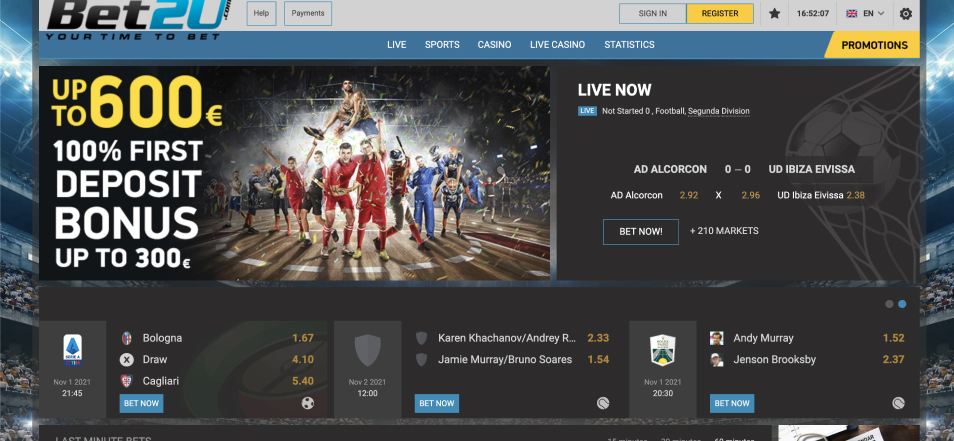
Task: Select the first grey carousel dot
Action: pos(890,304)
